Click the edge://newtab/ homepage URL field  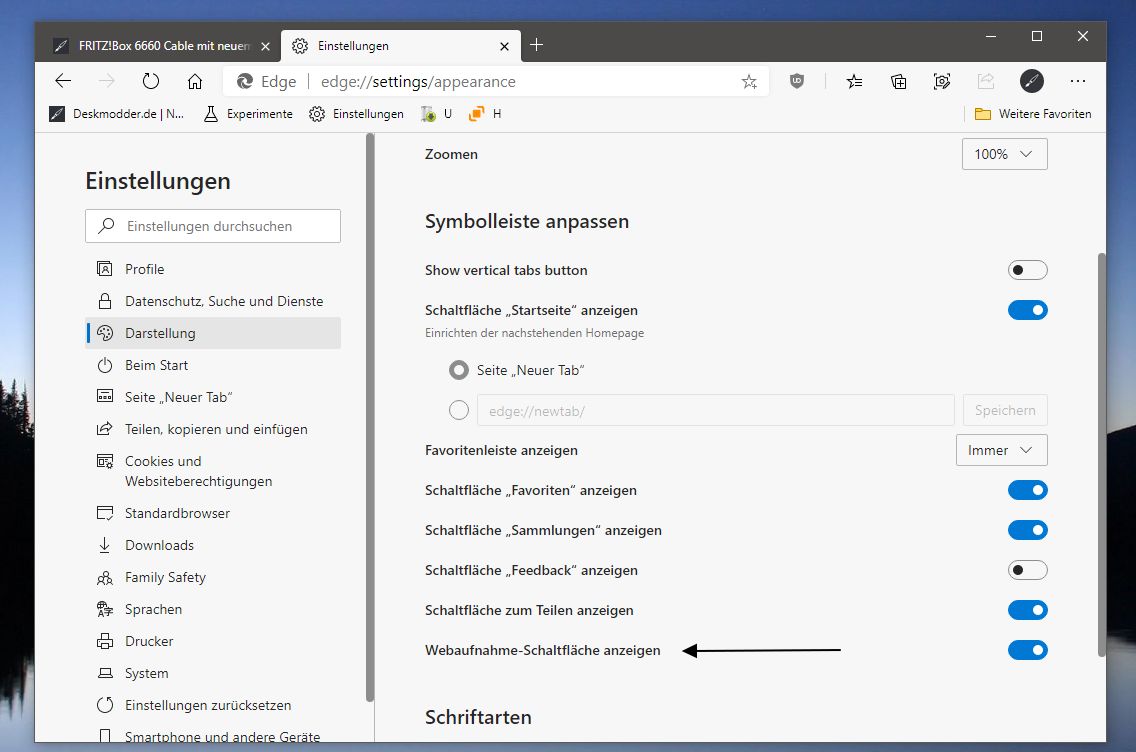tap(715, 410)
